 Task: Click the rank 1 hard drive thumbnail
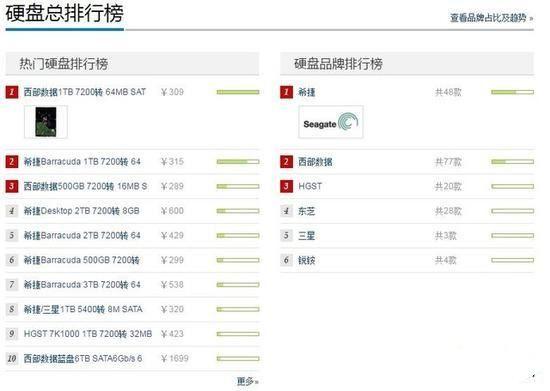46,122
